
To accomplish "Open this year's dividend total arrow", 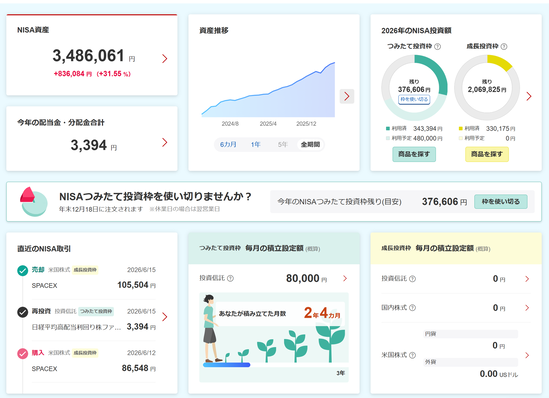I will tap(165, 142).
